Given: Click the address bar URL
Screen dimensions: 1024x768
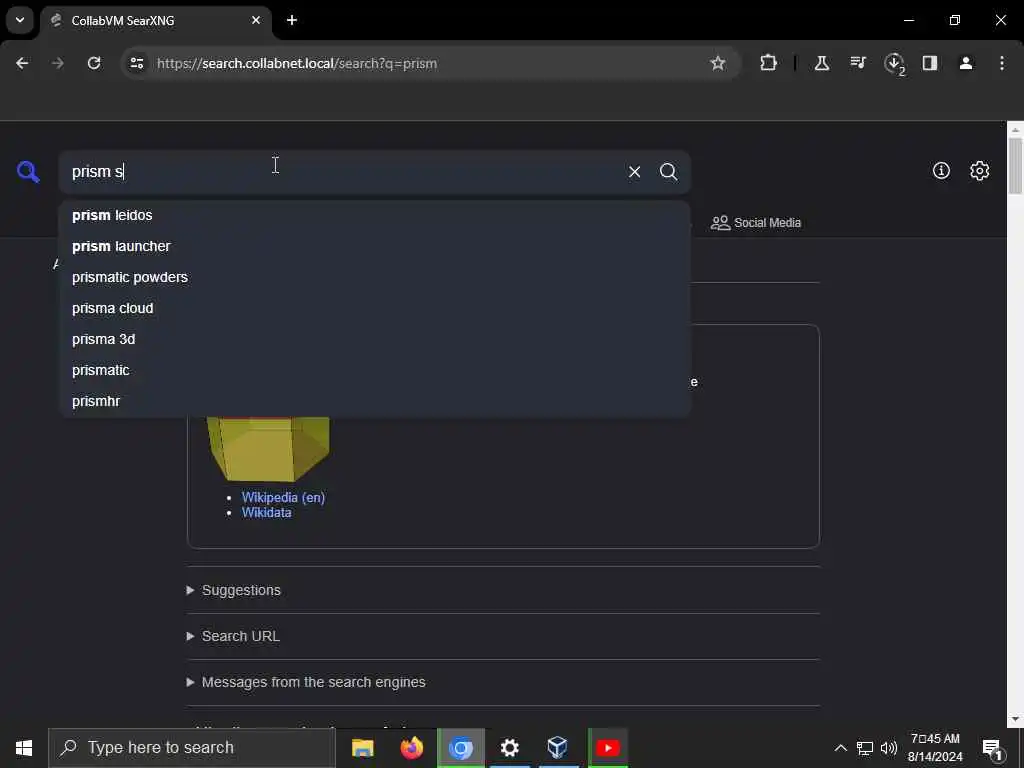Looking at the screenshot, I should click(x=297, y=63).
